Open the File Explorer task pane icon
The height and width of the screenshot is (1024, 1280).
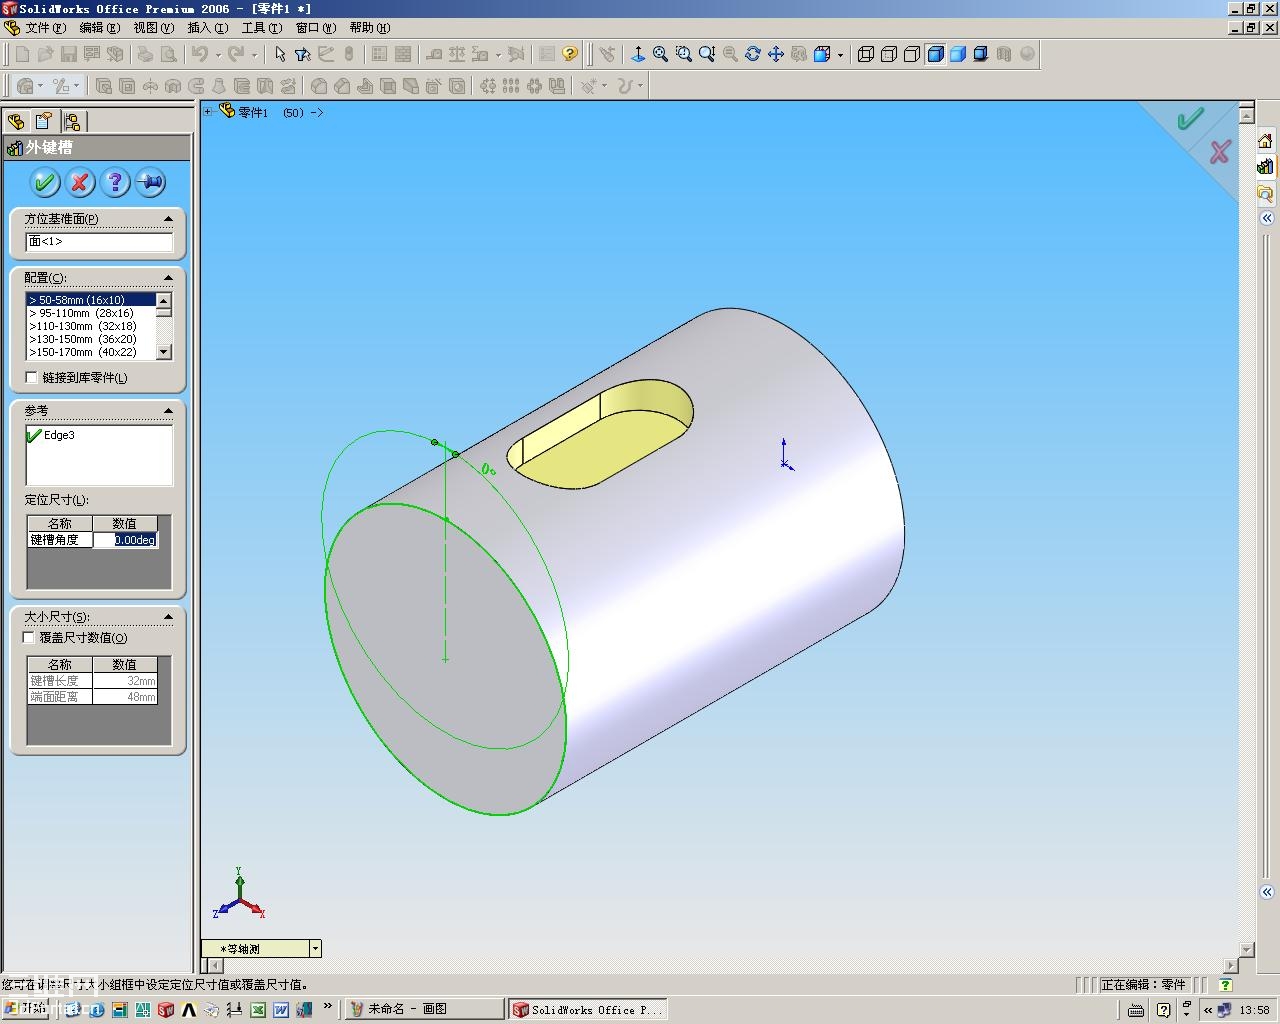point(1266,192)
